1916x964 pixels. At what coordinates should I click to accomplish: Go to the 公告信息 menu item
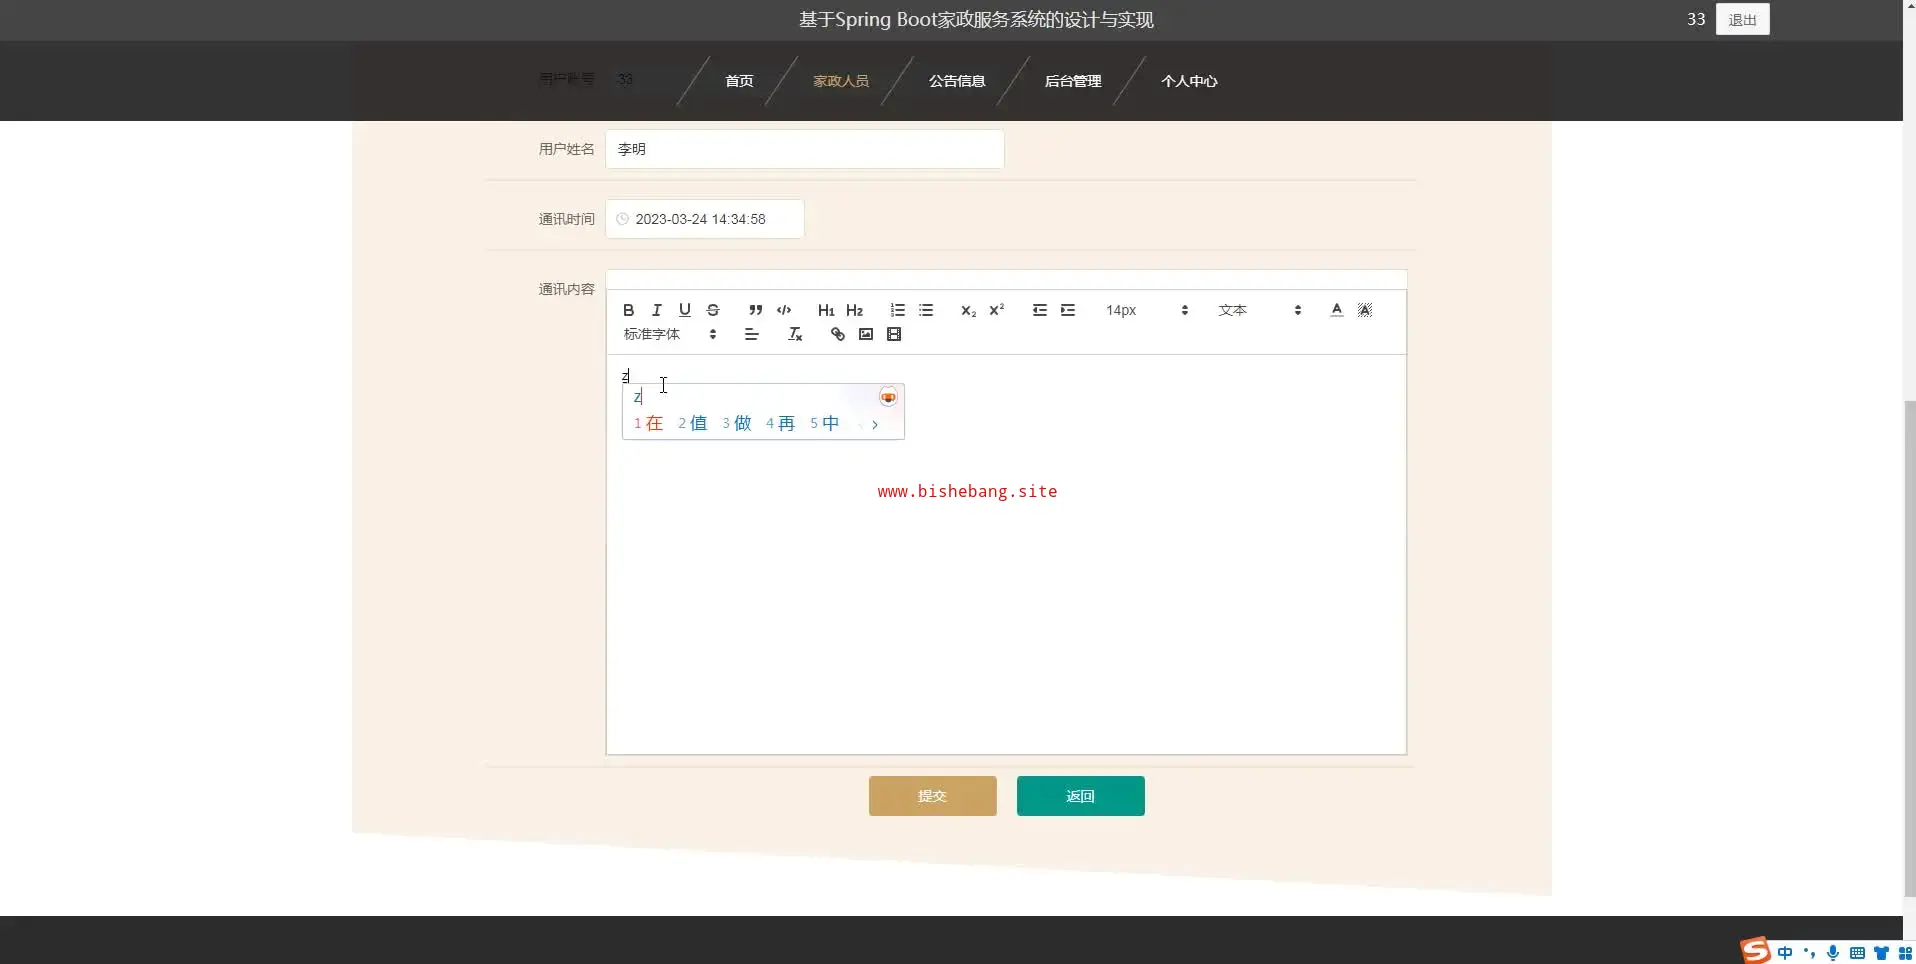point(957,81)
